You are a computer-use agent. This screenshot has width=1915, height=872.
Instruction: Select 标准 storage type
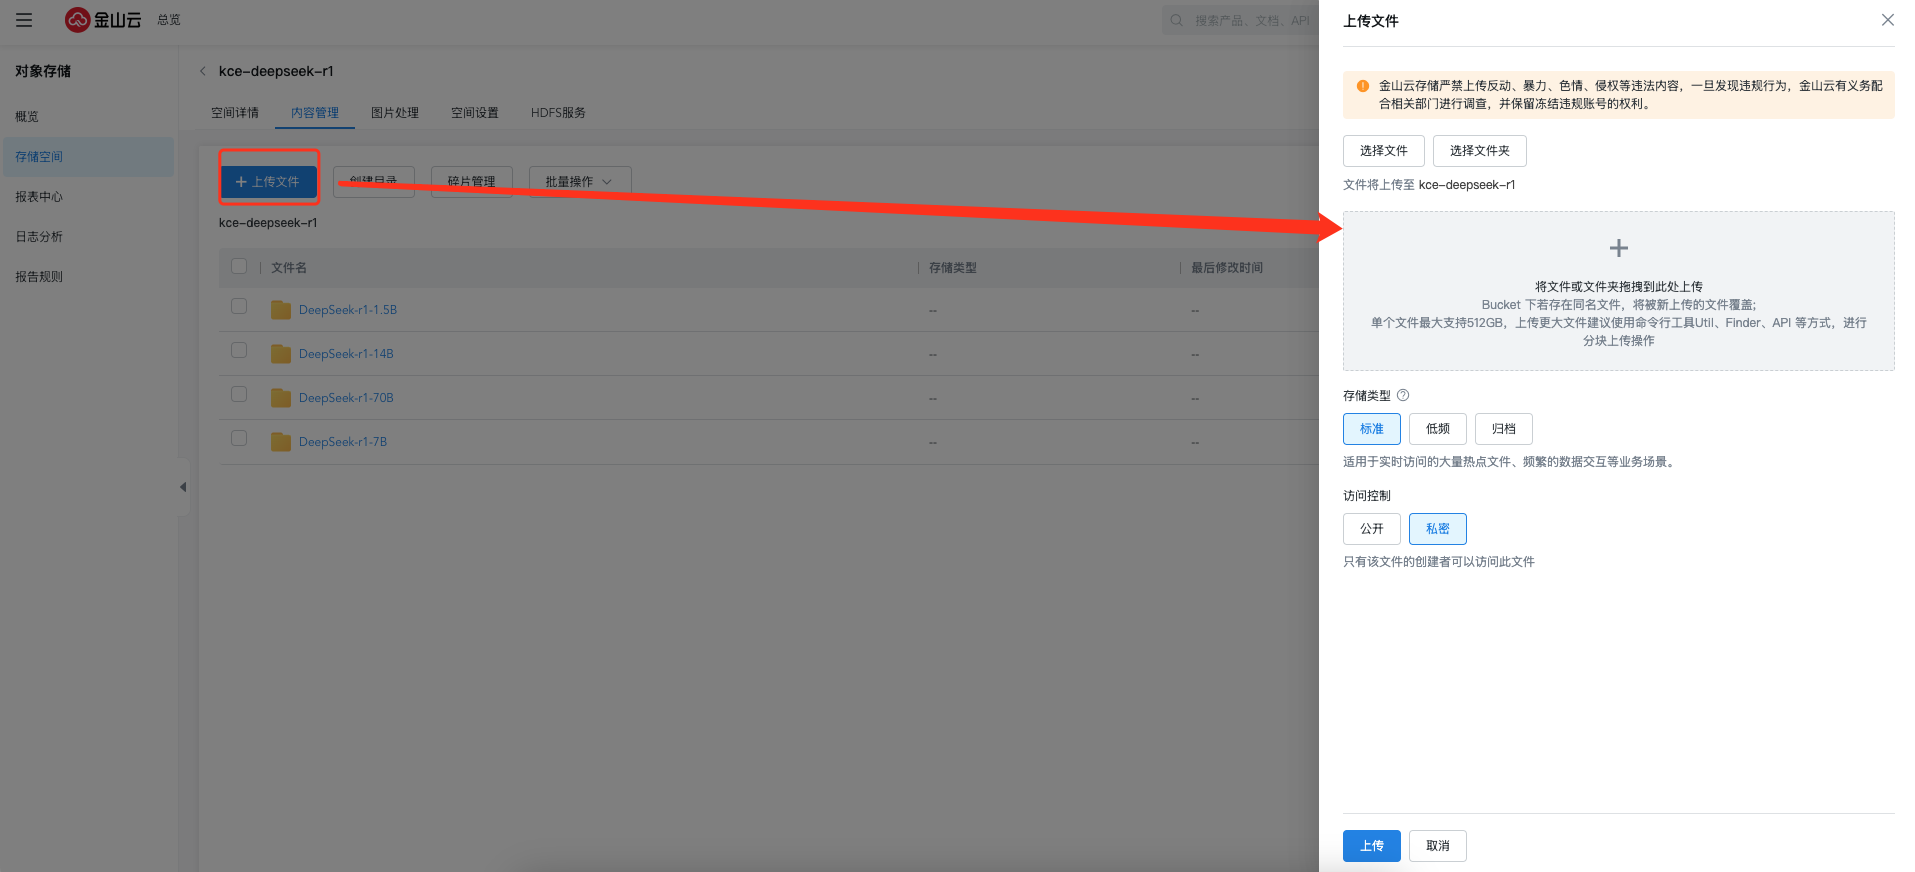[x=1372, y=429]
